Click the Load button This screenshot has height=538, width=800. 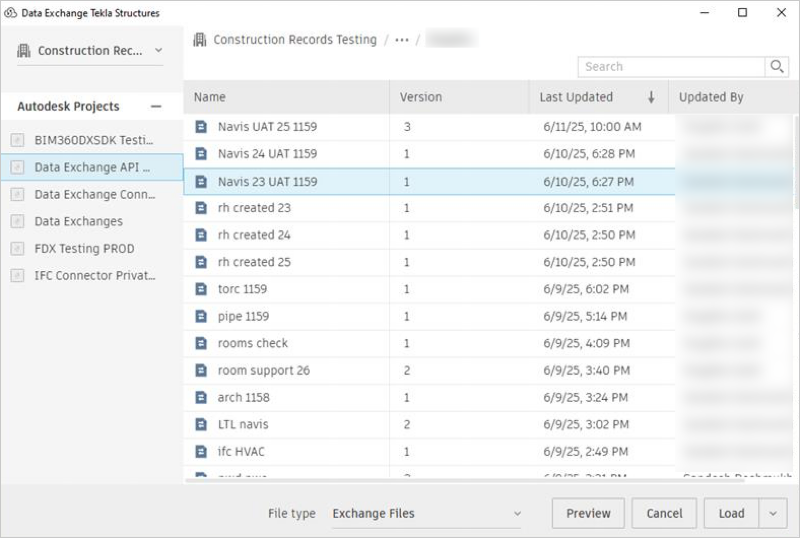732,513
